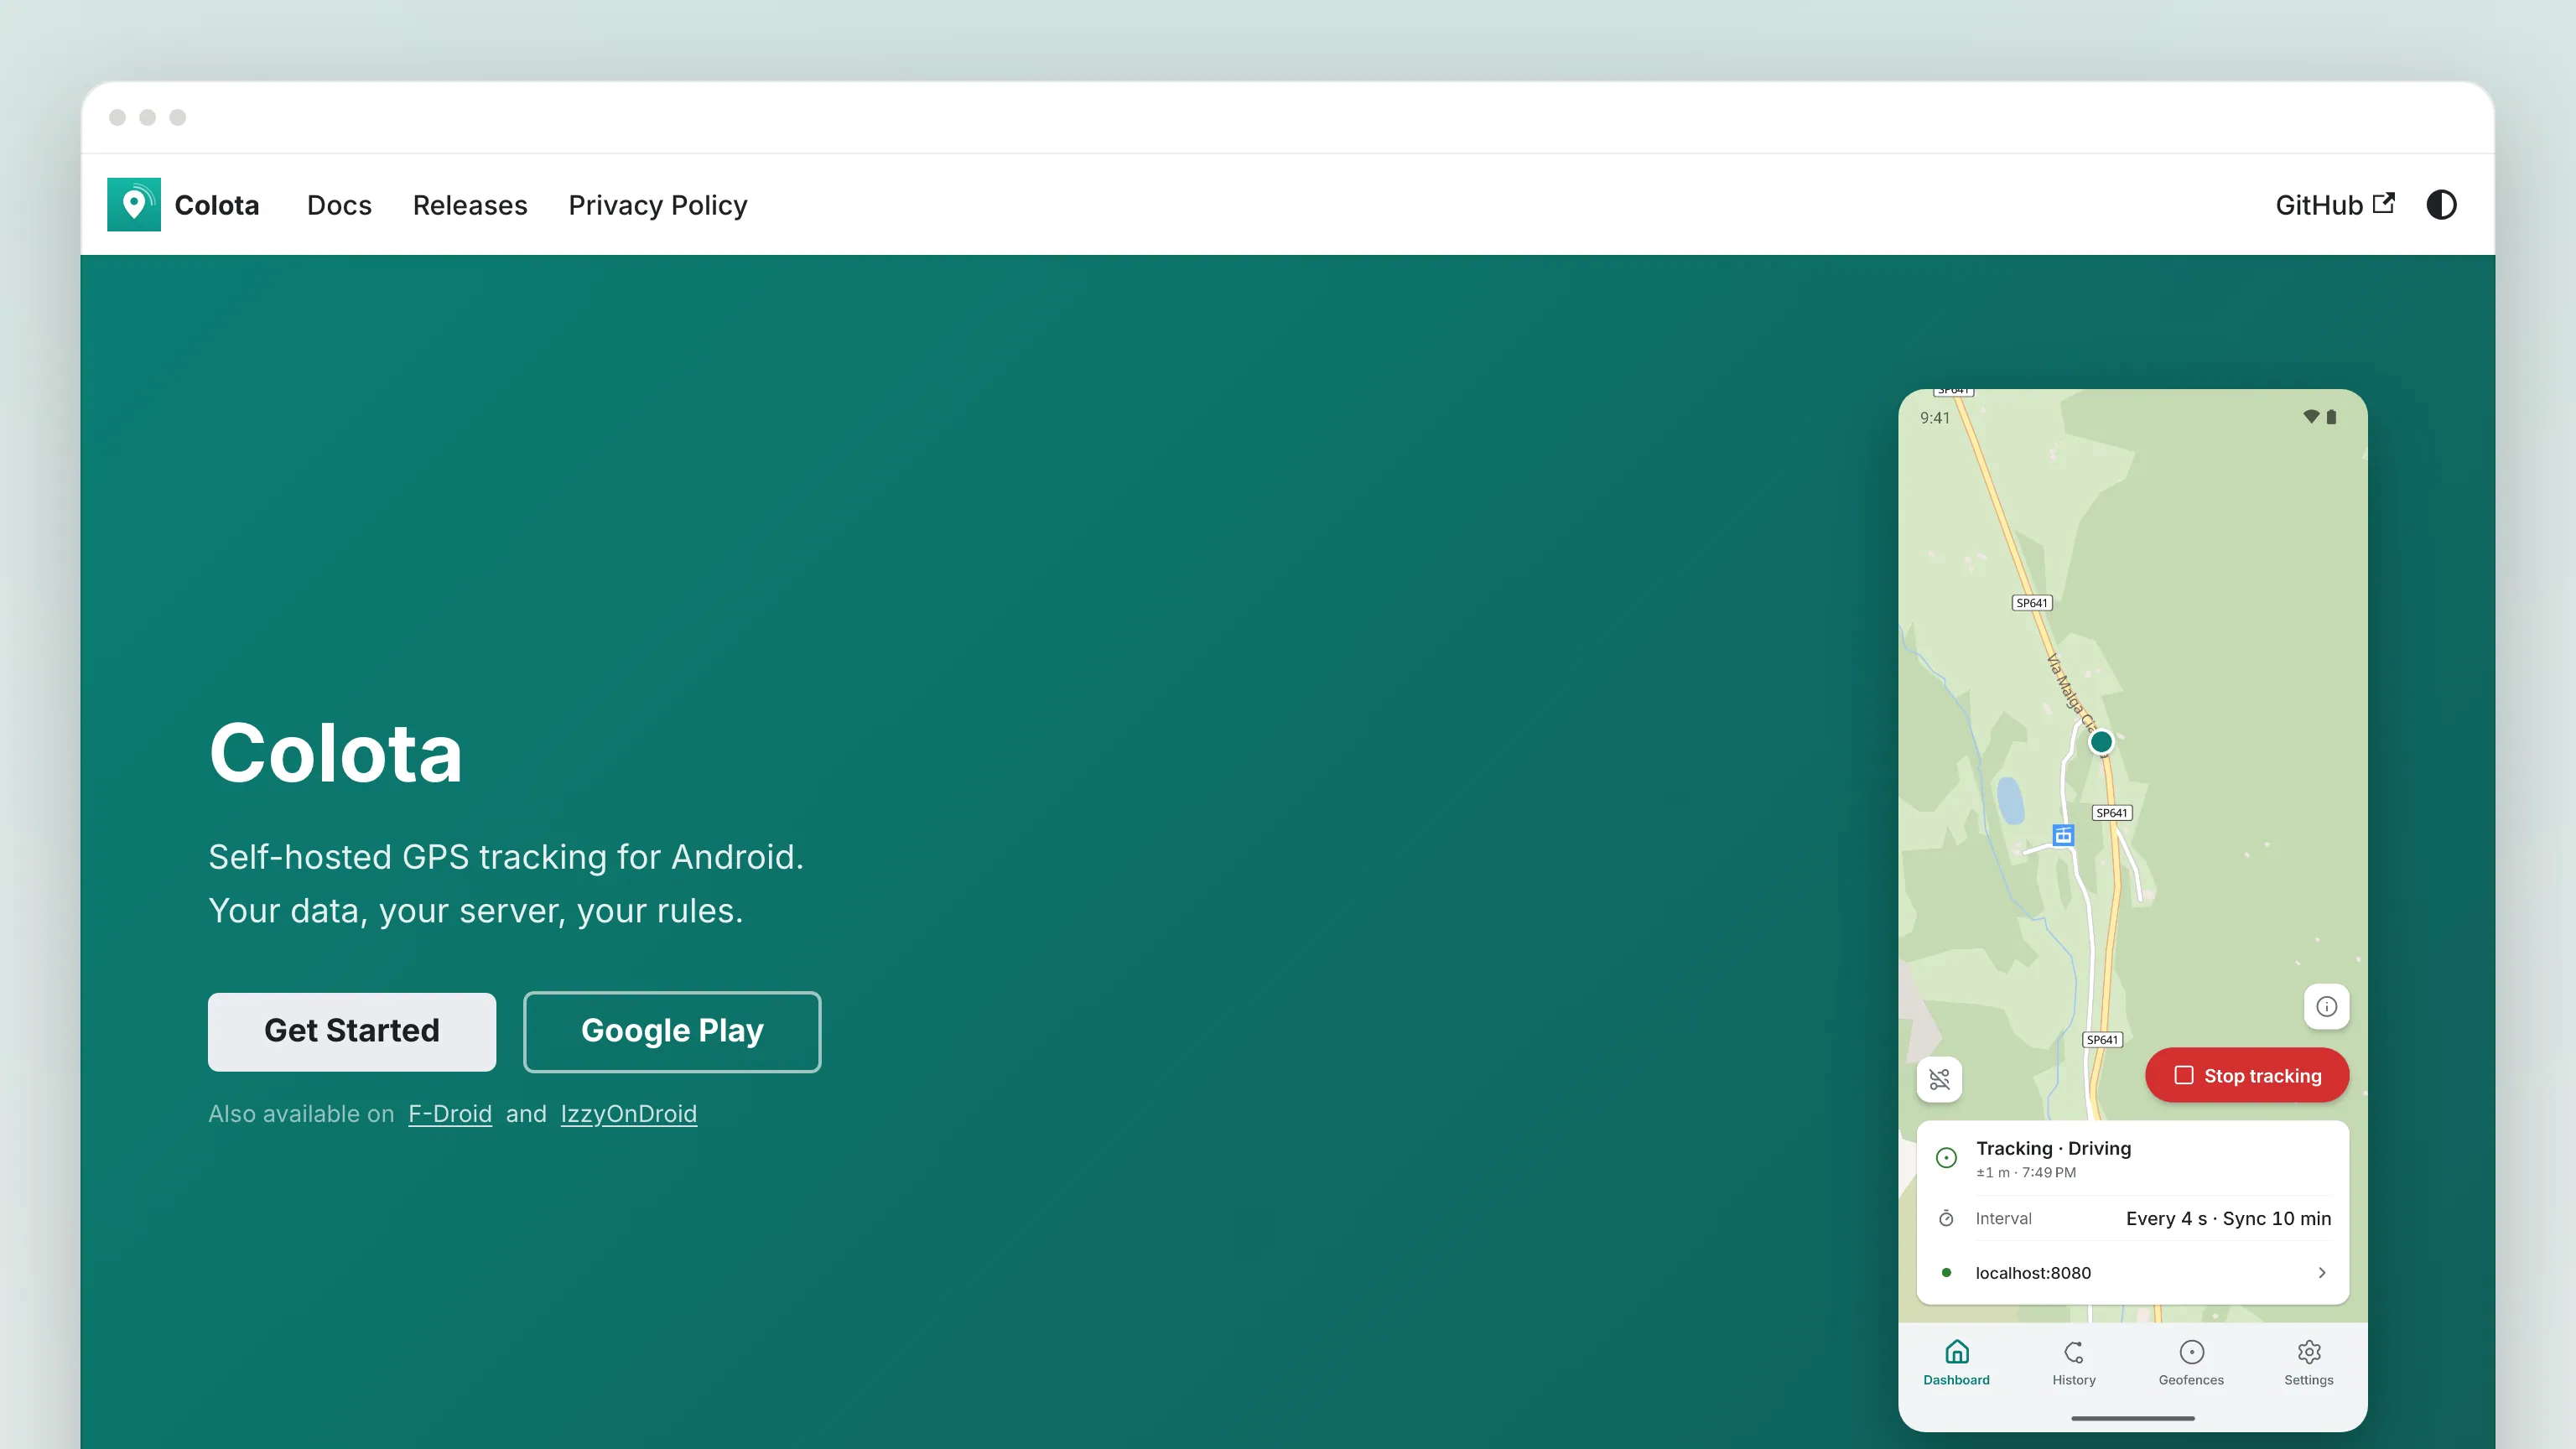Click the wifi status icon in phone
Viewport: 2576px width, 1449px height.
(x=2311, y=416)
